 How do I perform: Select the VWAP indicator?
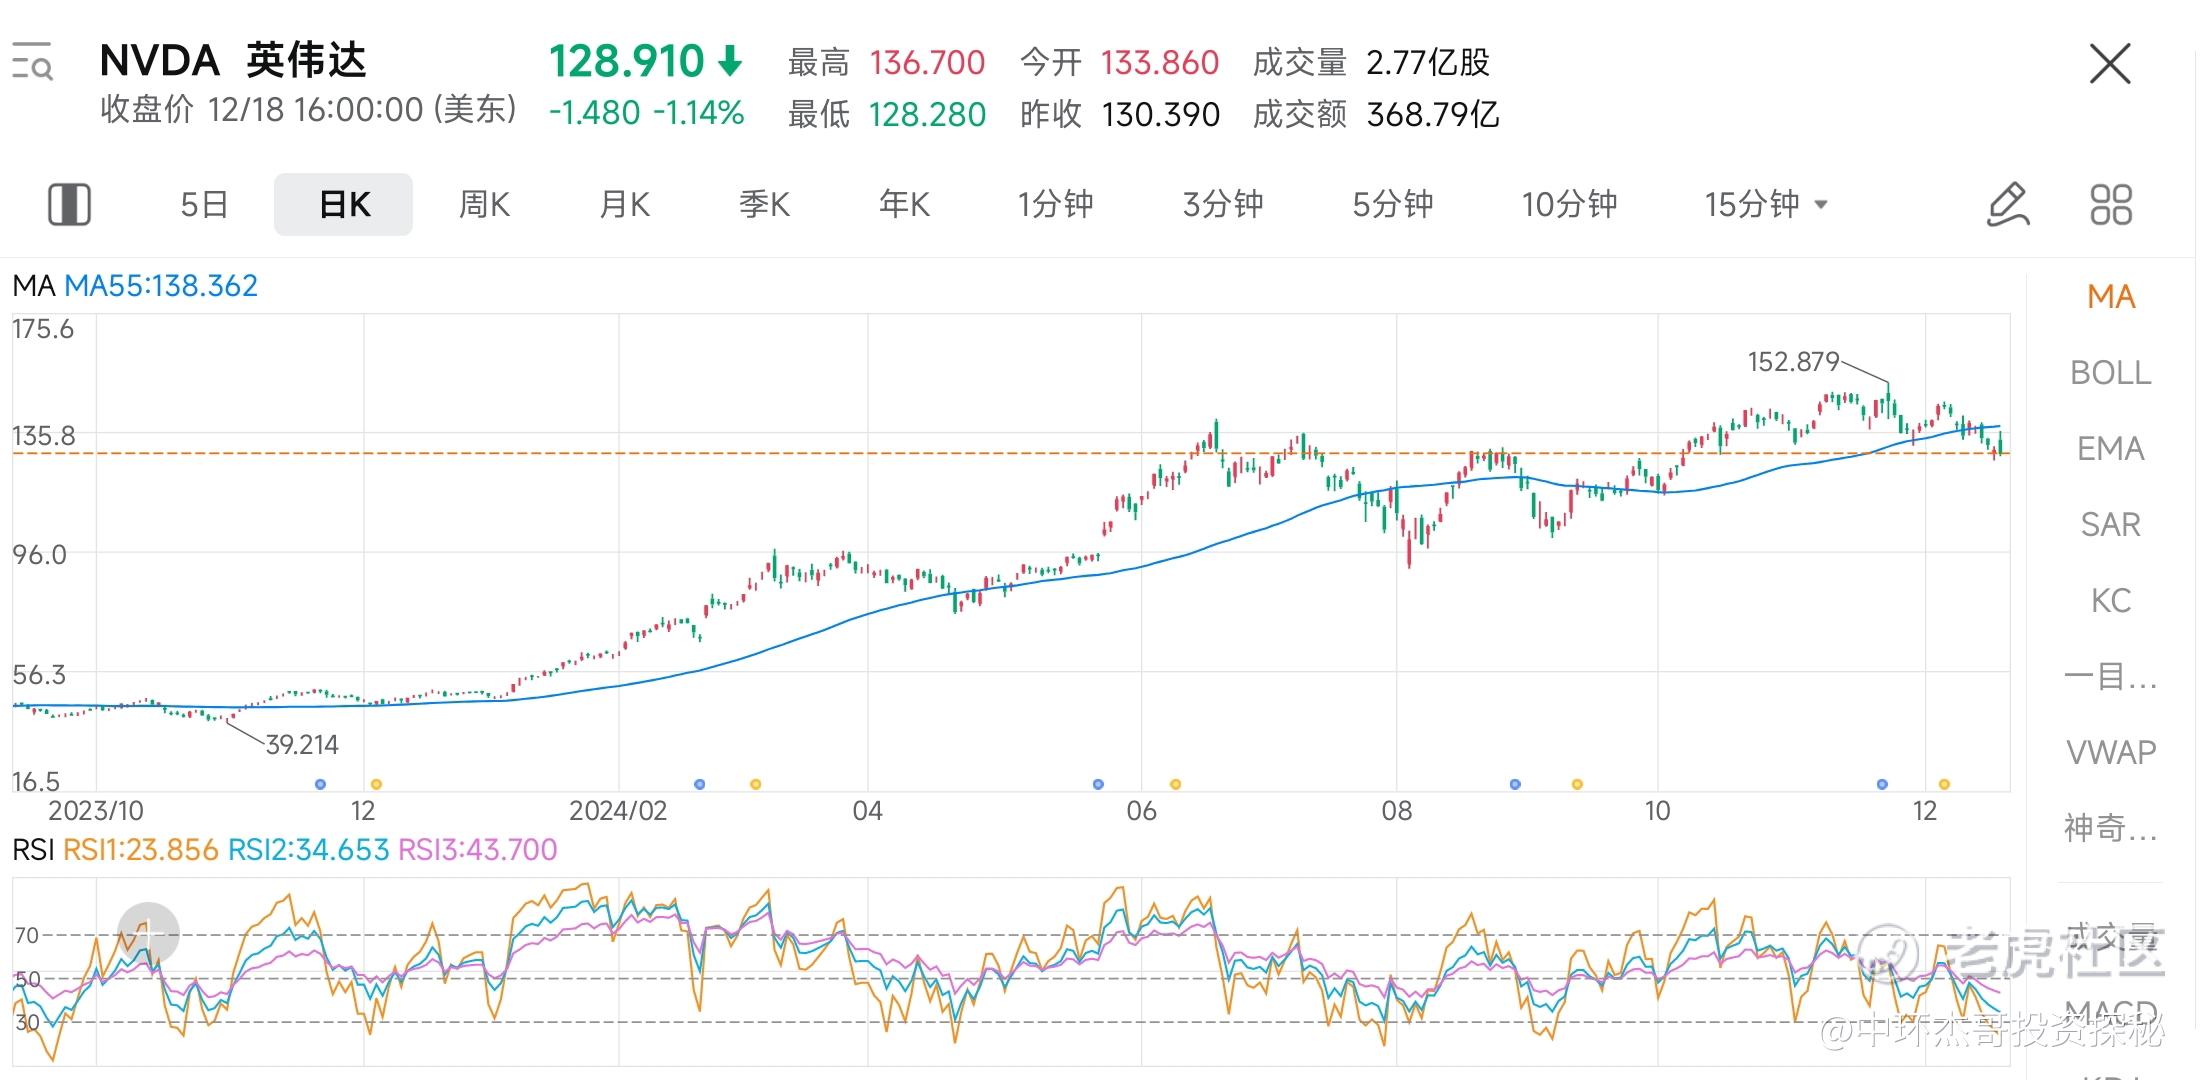tap(2110, 751)
